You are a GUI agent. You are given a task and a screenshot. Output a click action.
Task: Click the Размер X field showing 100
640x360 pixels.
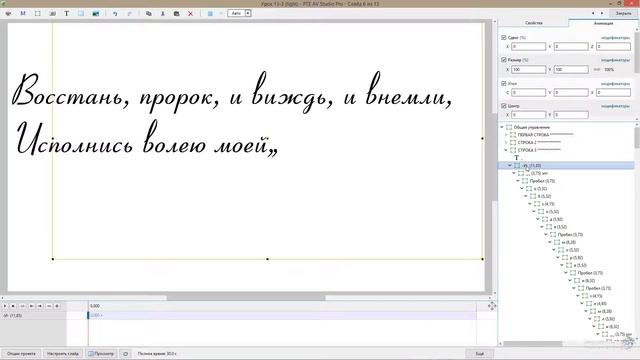(x=528, y=70)
